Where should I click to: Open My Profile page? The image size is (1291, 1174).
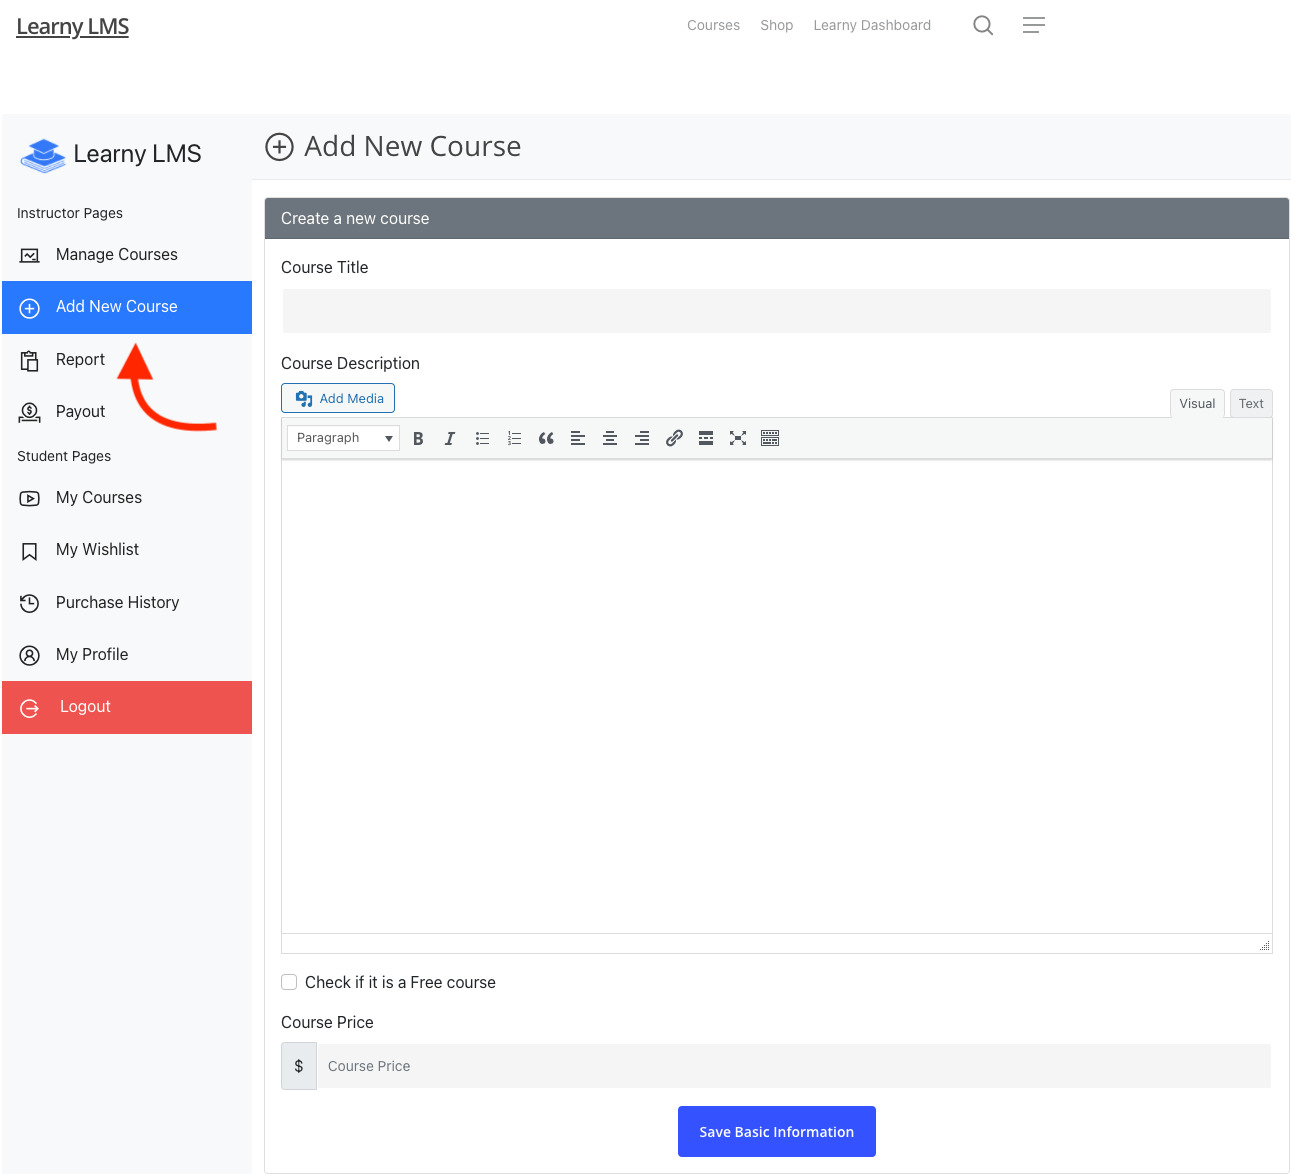click(x=127, y=655)
